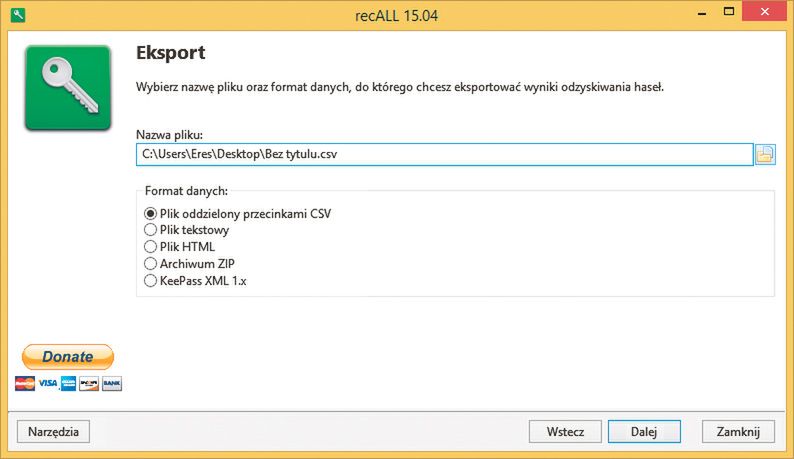Select Plik oddzielony przecinkami CSV format
Screen dimensions: 794x459
(x=237, y=214)
